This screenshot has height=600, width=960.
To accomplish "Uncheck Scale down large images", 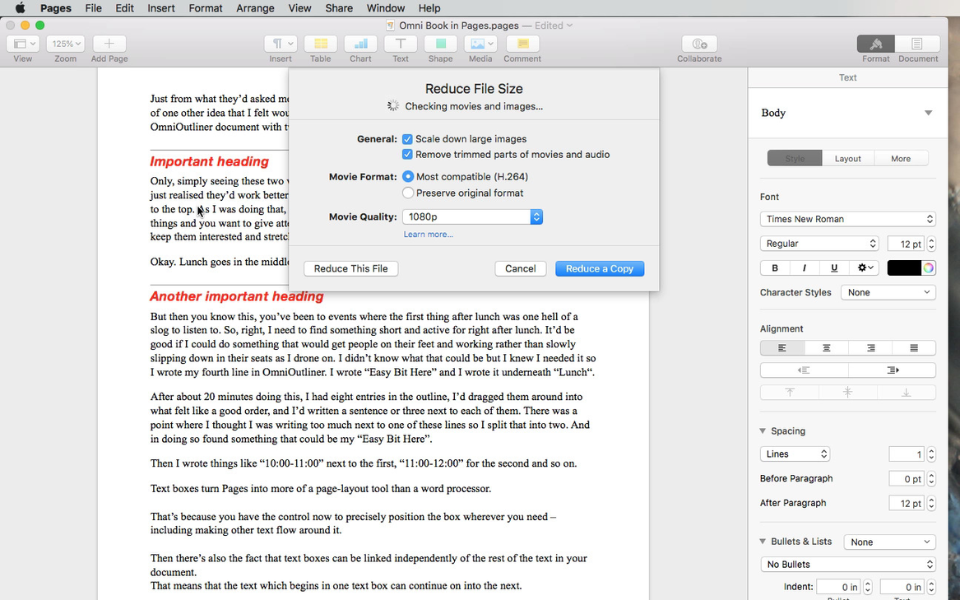I will [407, 139].
